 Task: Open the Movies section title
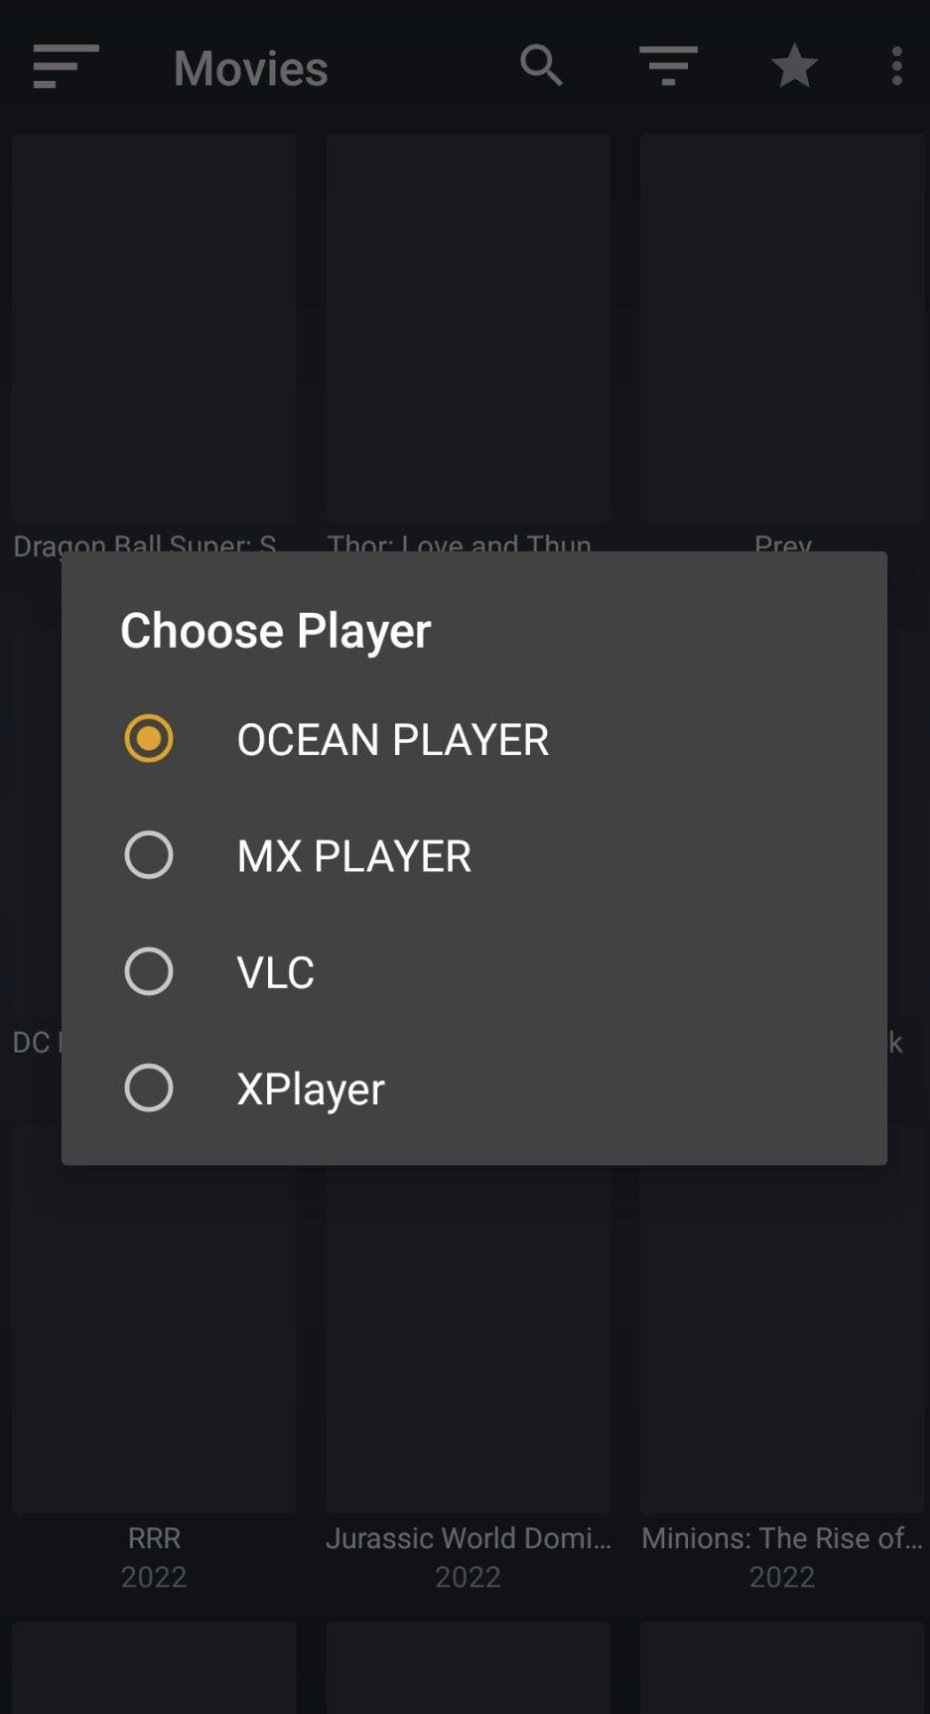(249, 67)
